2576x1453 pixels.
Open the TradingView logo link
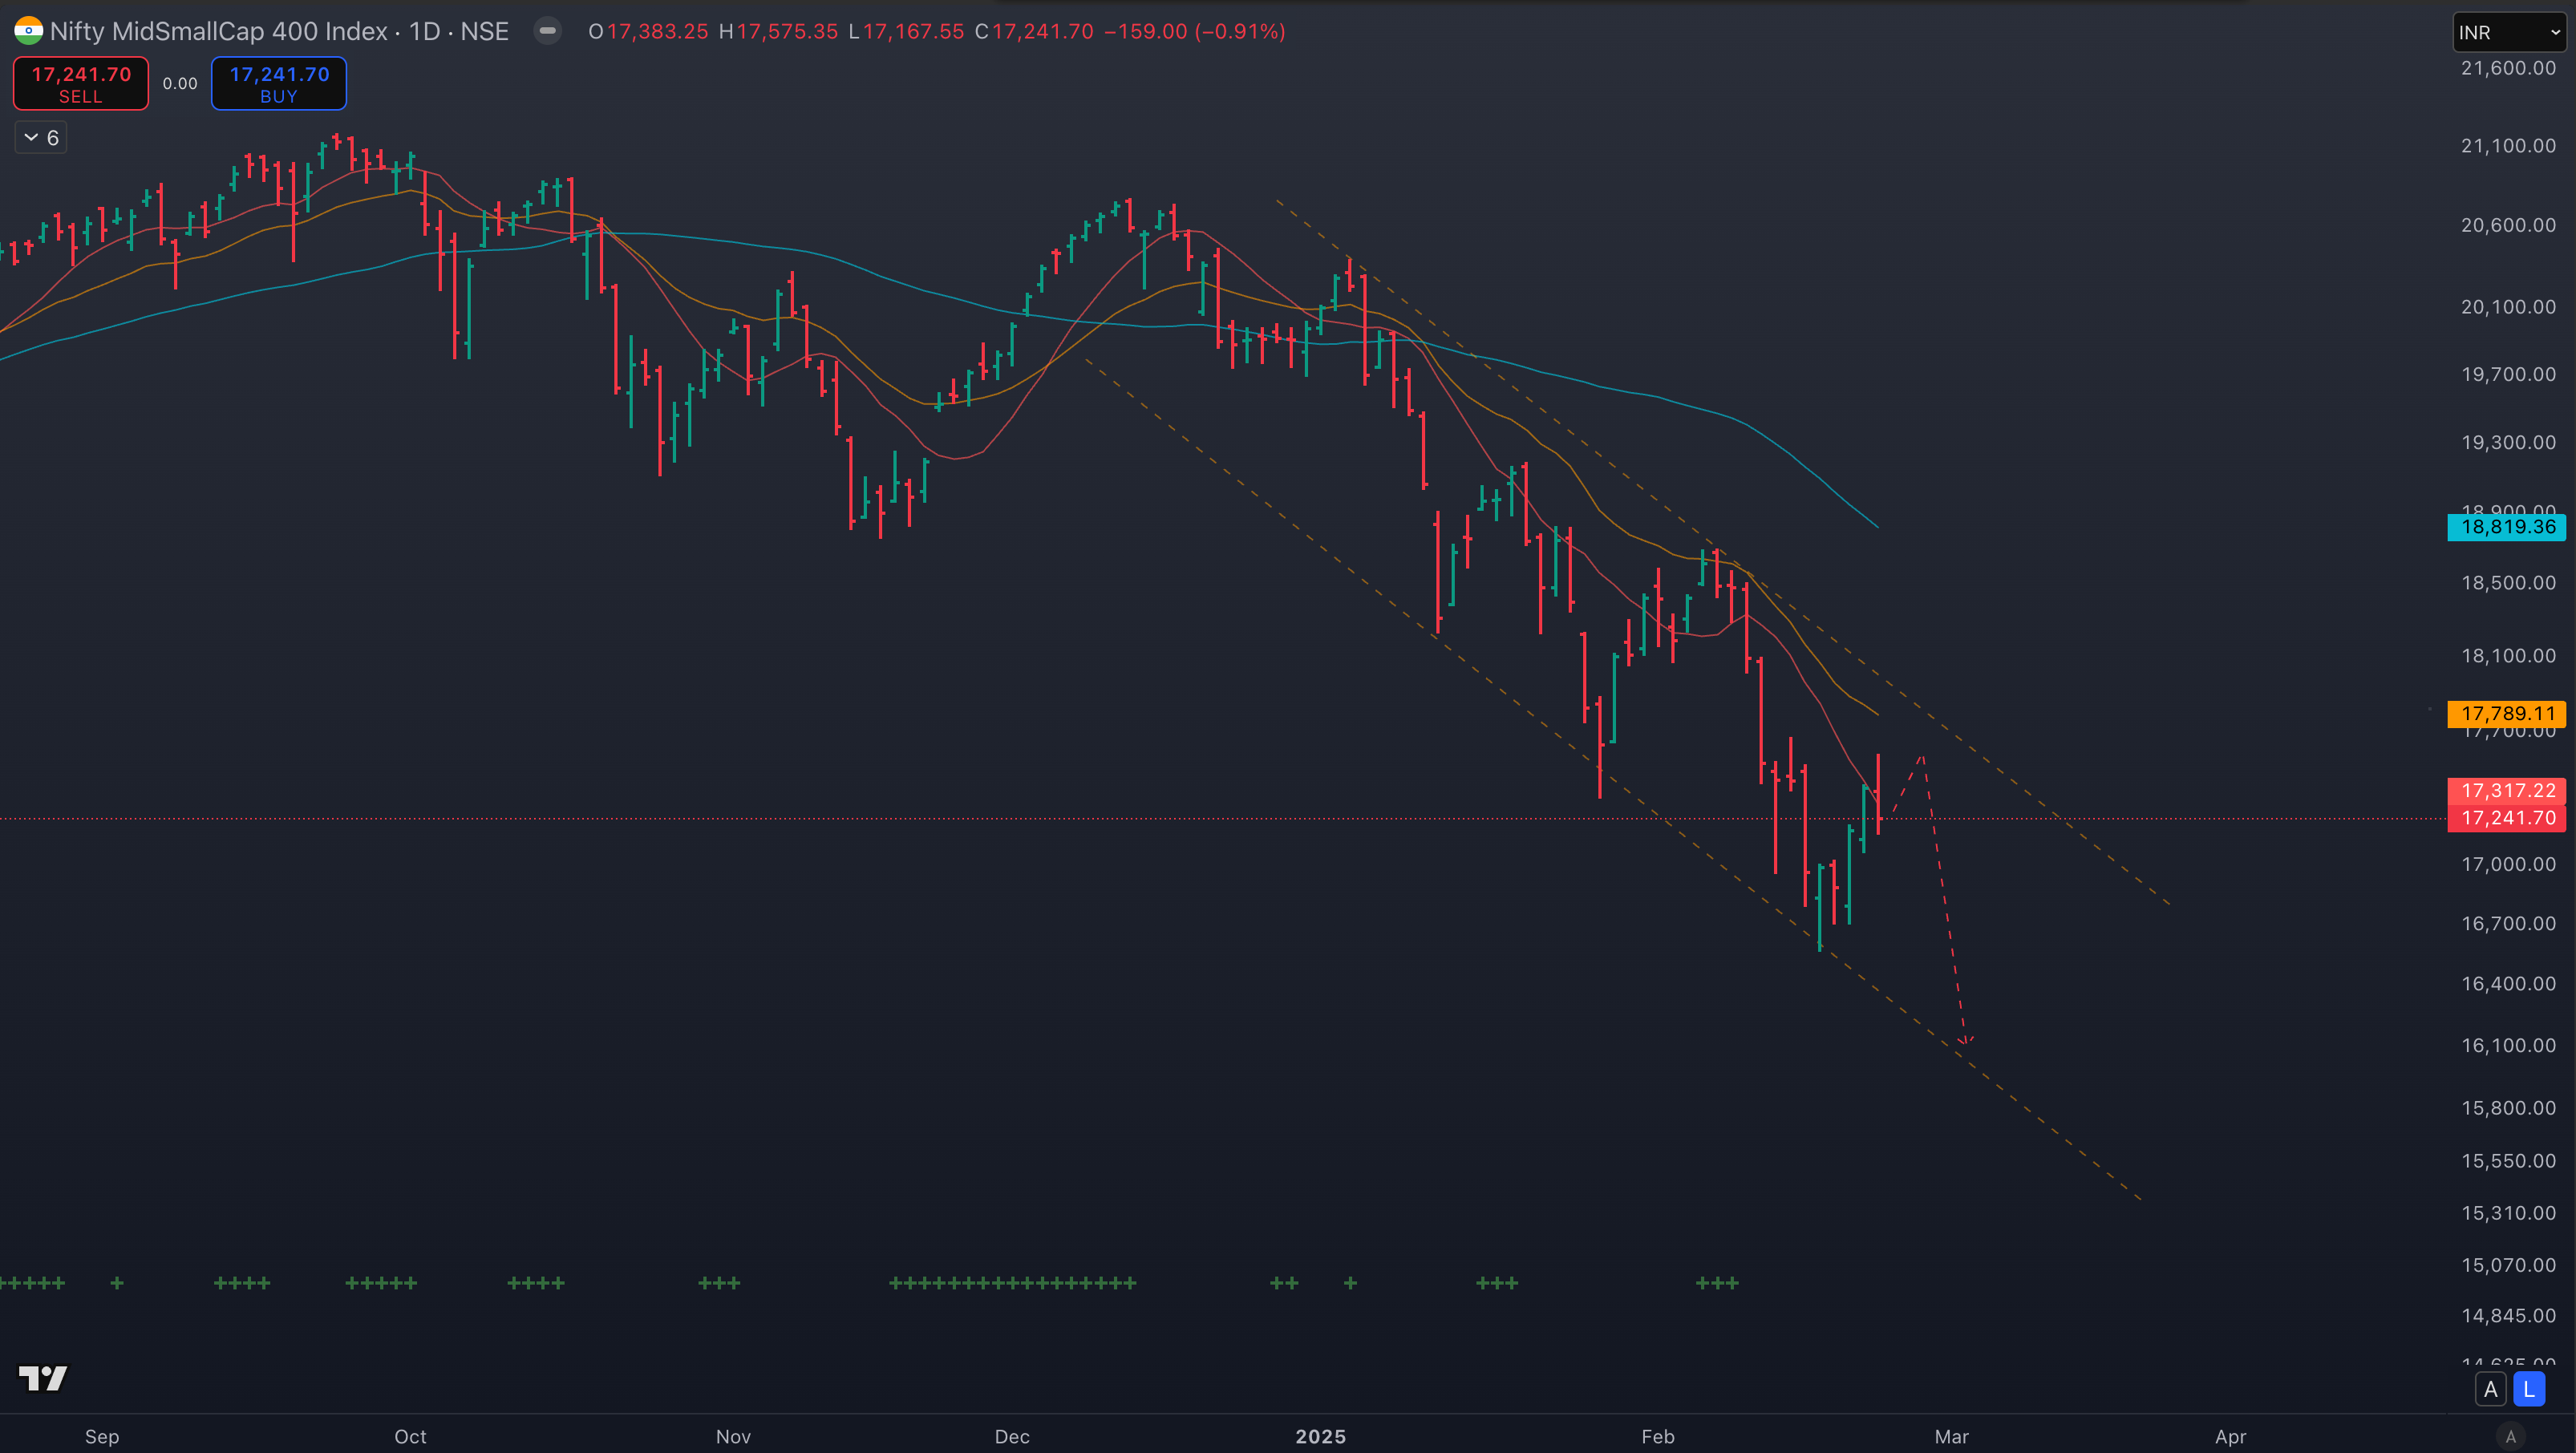pyautogui.click(x=43, y=1378)
